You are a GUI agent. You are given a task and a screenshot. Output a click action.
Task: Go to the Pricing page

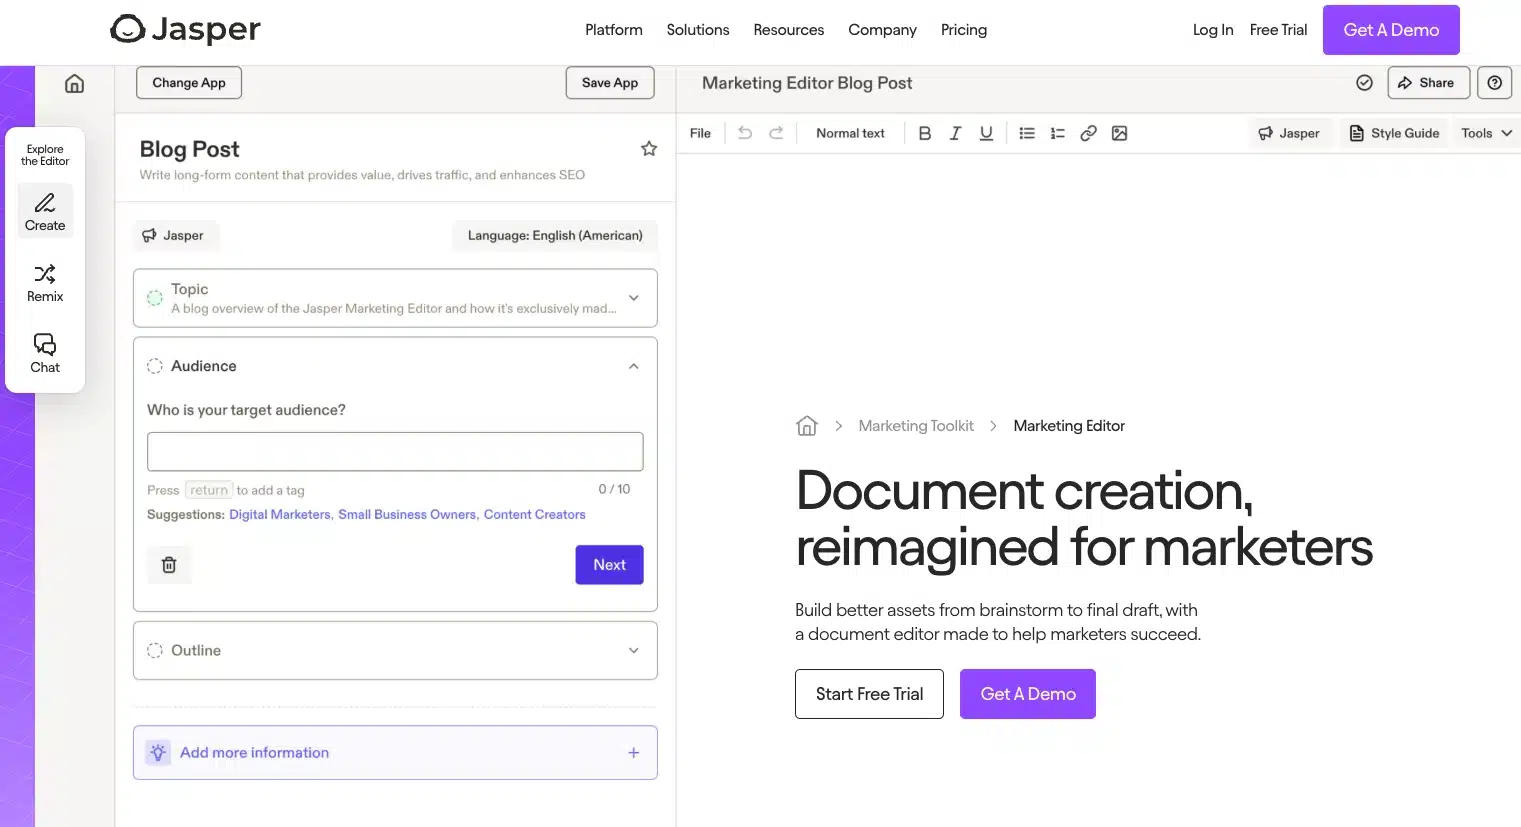pyautogui.click(x=964, y=30)
